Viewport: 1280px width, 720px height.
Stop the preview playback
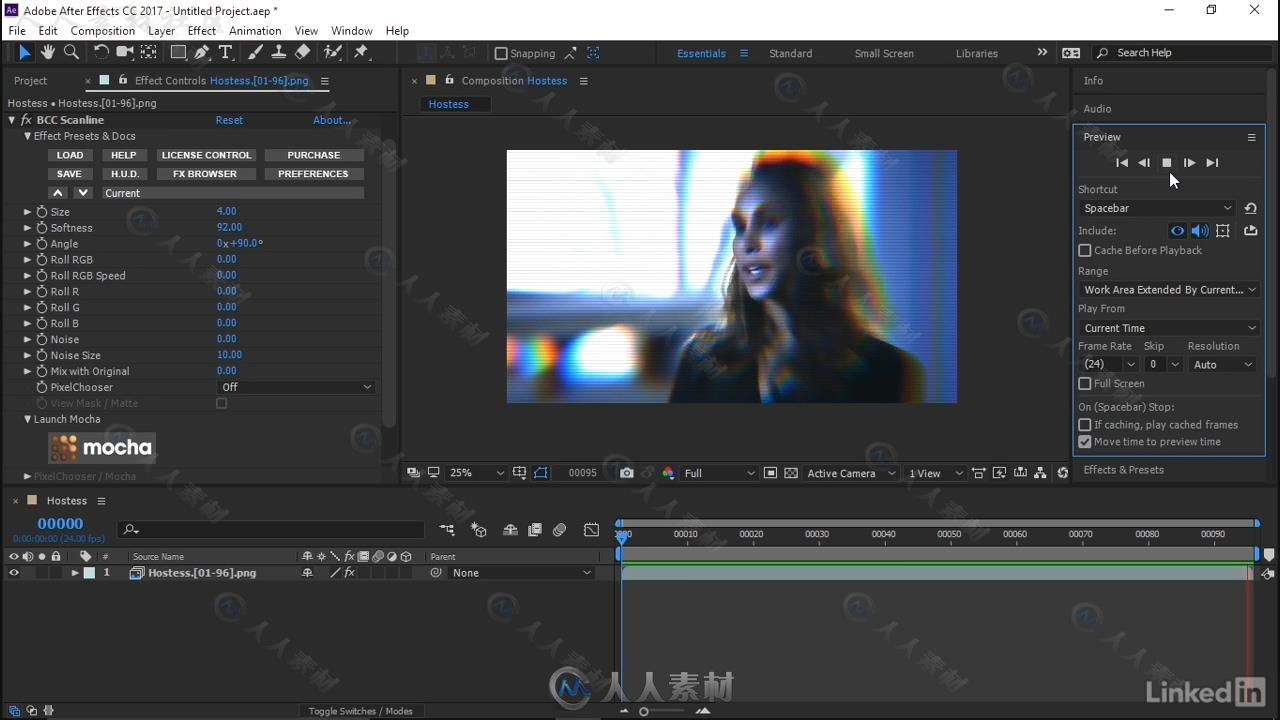[1166, 162]
